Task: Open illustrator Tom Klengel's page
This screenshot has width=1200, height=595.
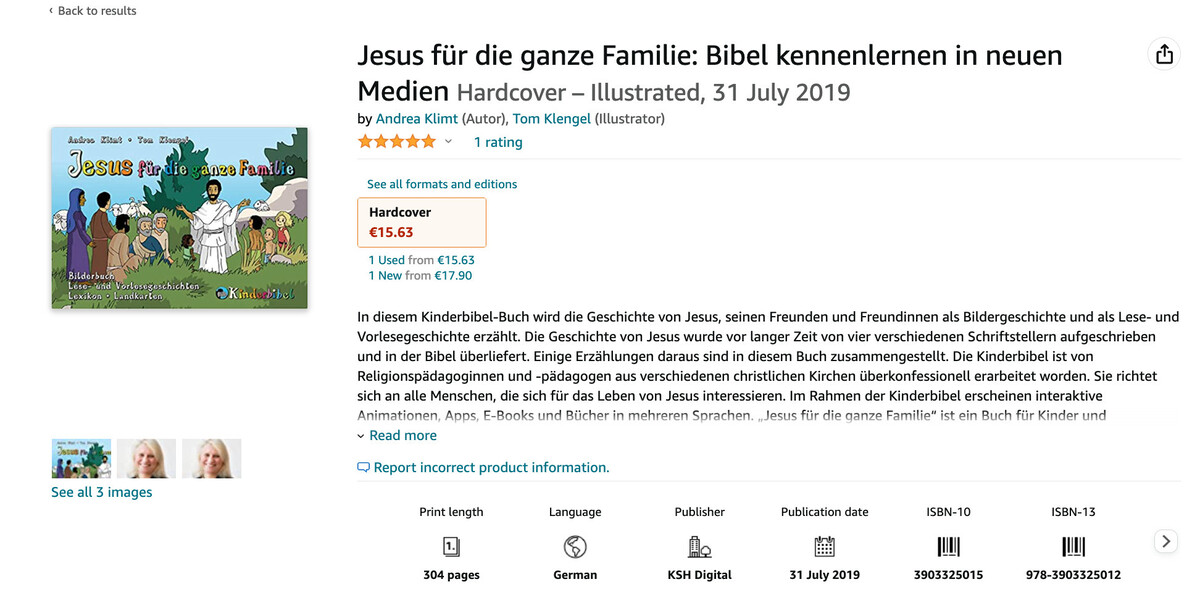Action: click(551, 119)
